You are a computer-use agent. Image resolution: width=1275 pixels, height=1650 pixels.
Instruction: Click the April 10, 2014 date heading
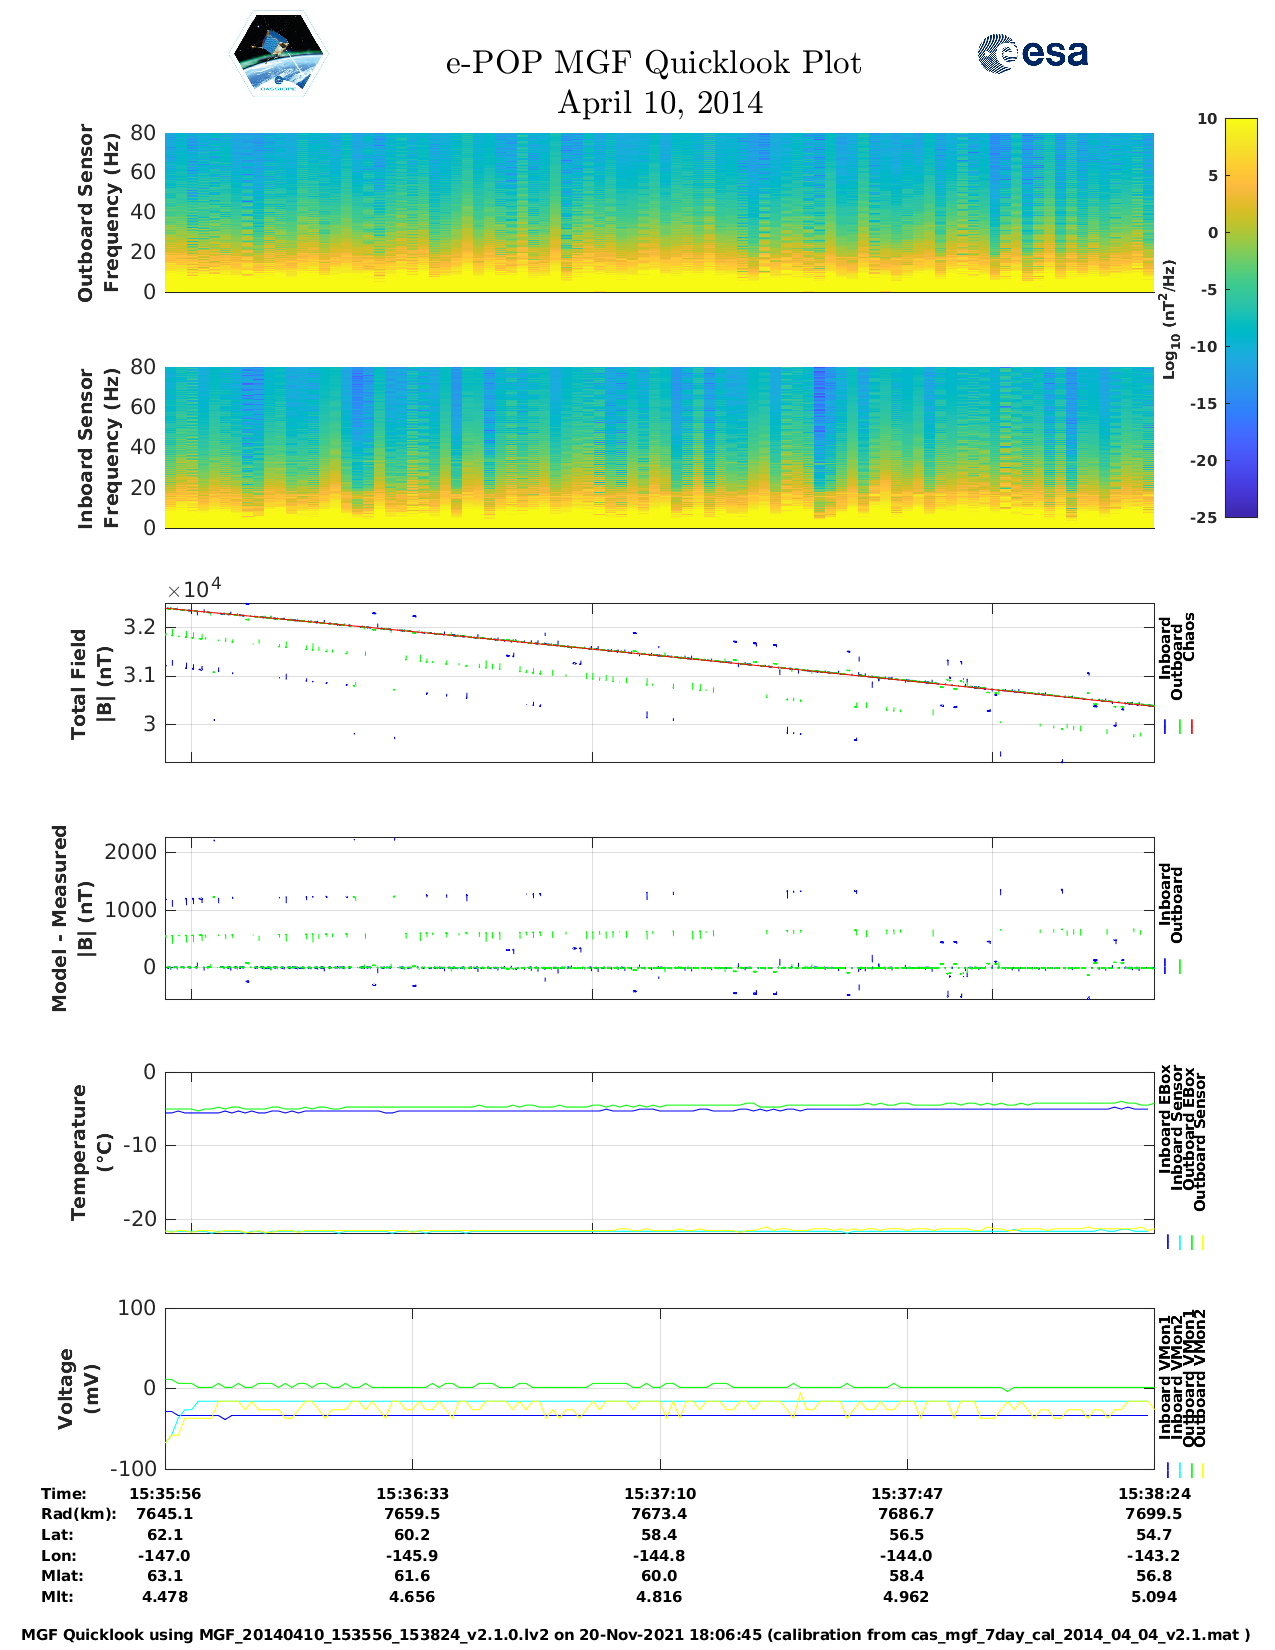coord(659,103)
